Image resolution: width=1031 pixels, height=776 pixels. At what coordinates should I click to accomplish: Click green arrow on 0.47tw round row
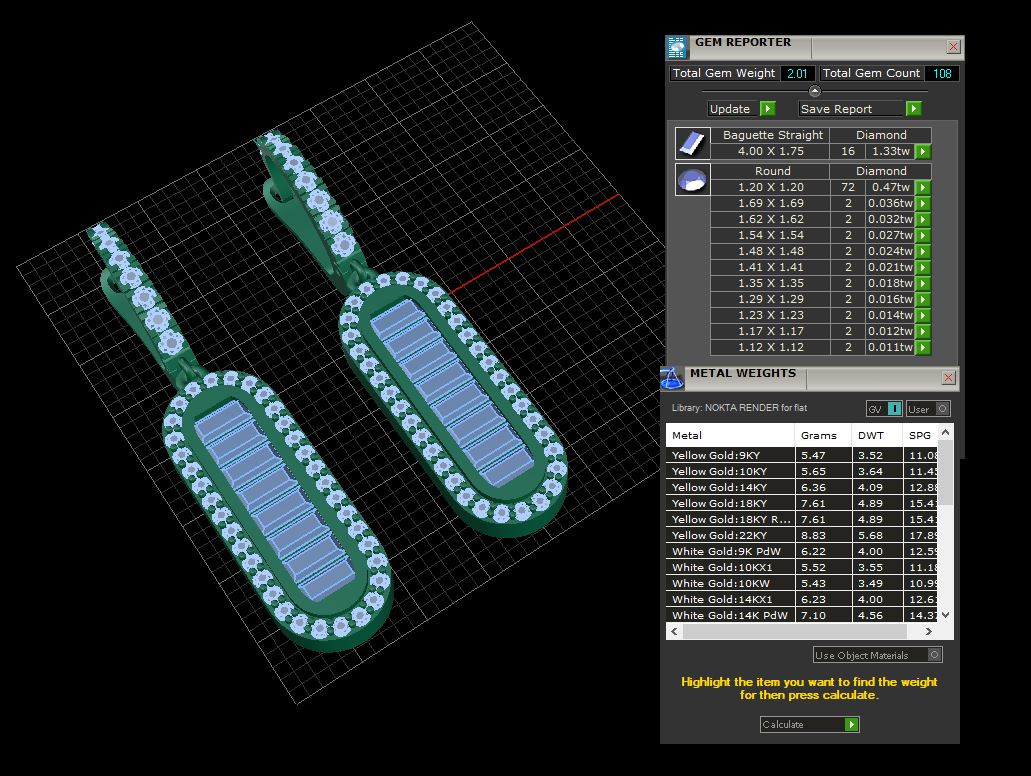[x=923, y=187]
